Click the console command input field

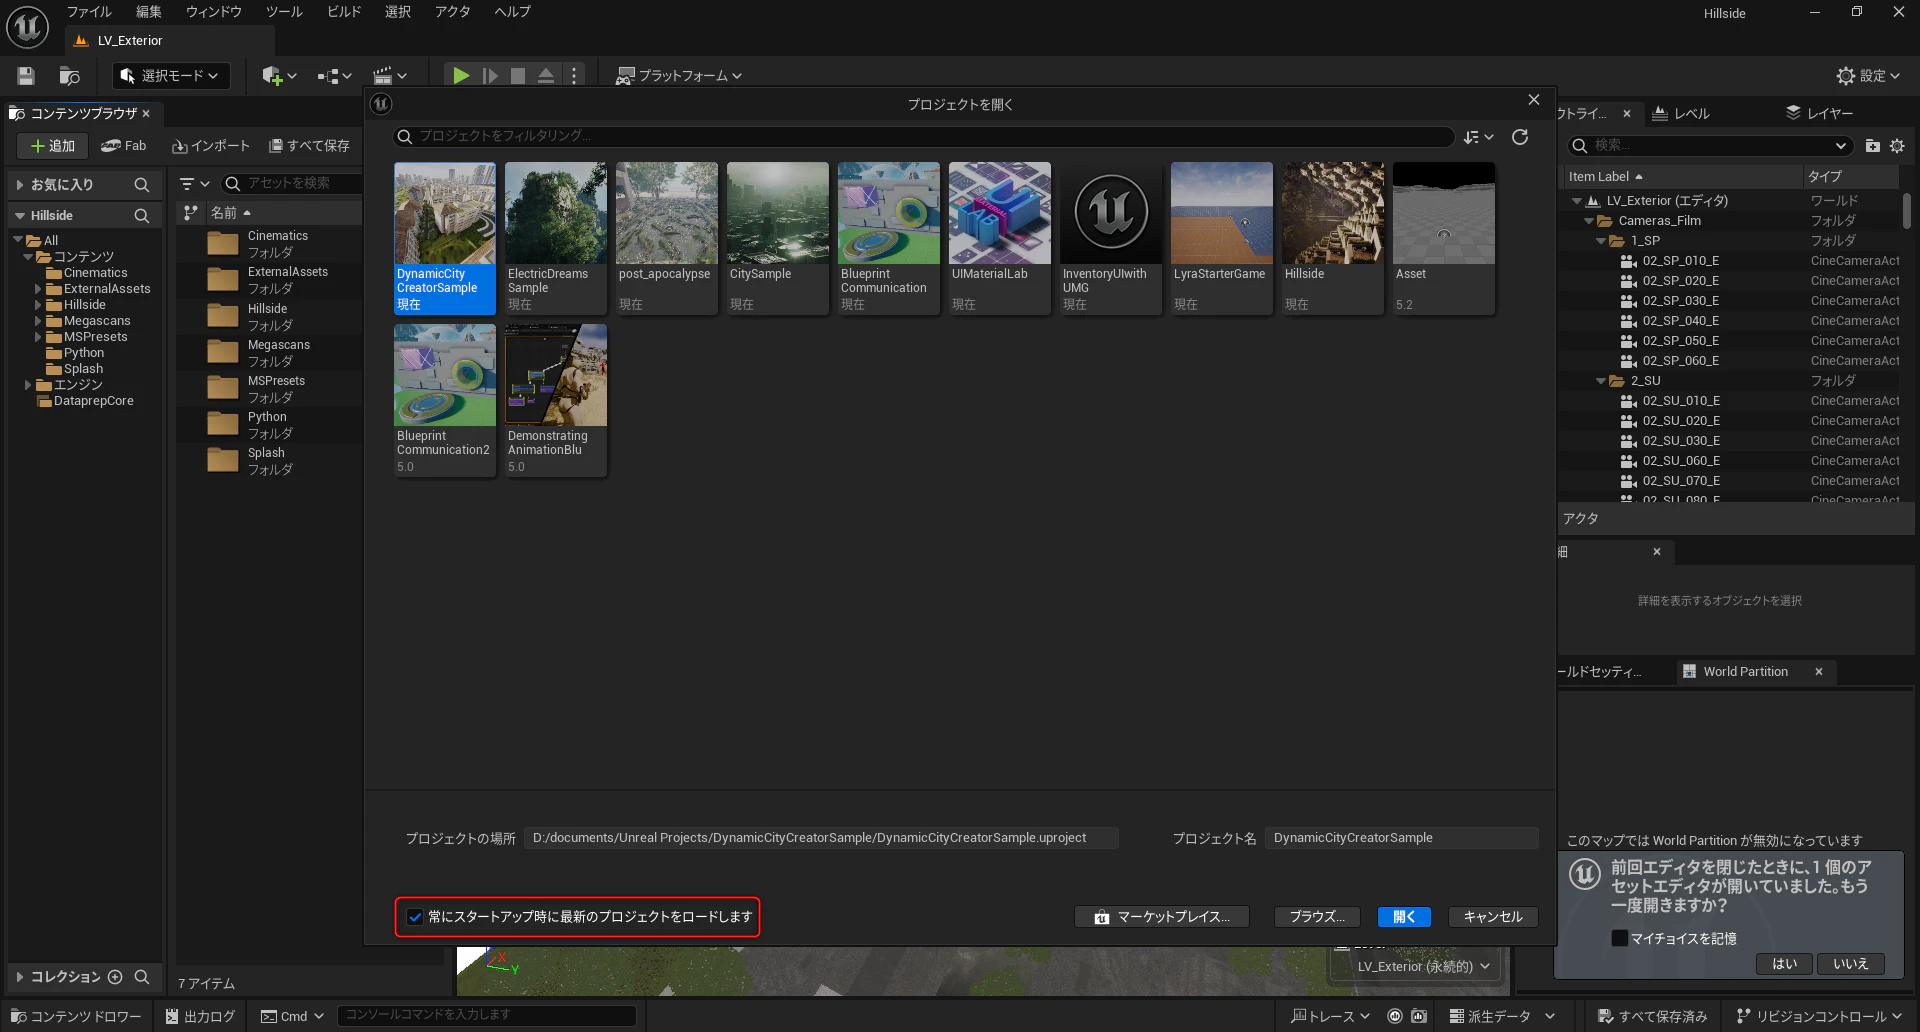point(487,1016)
